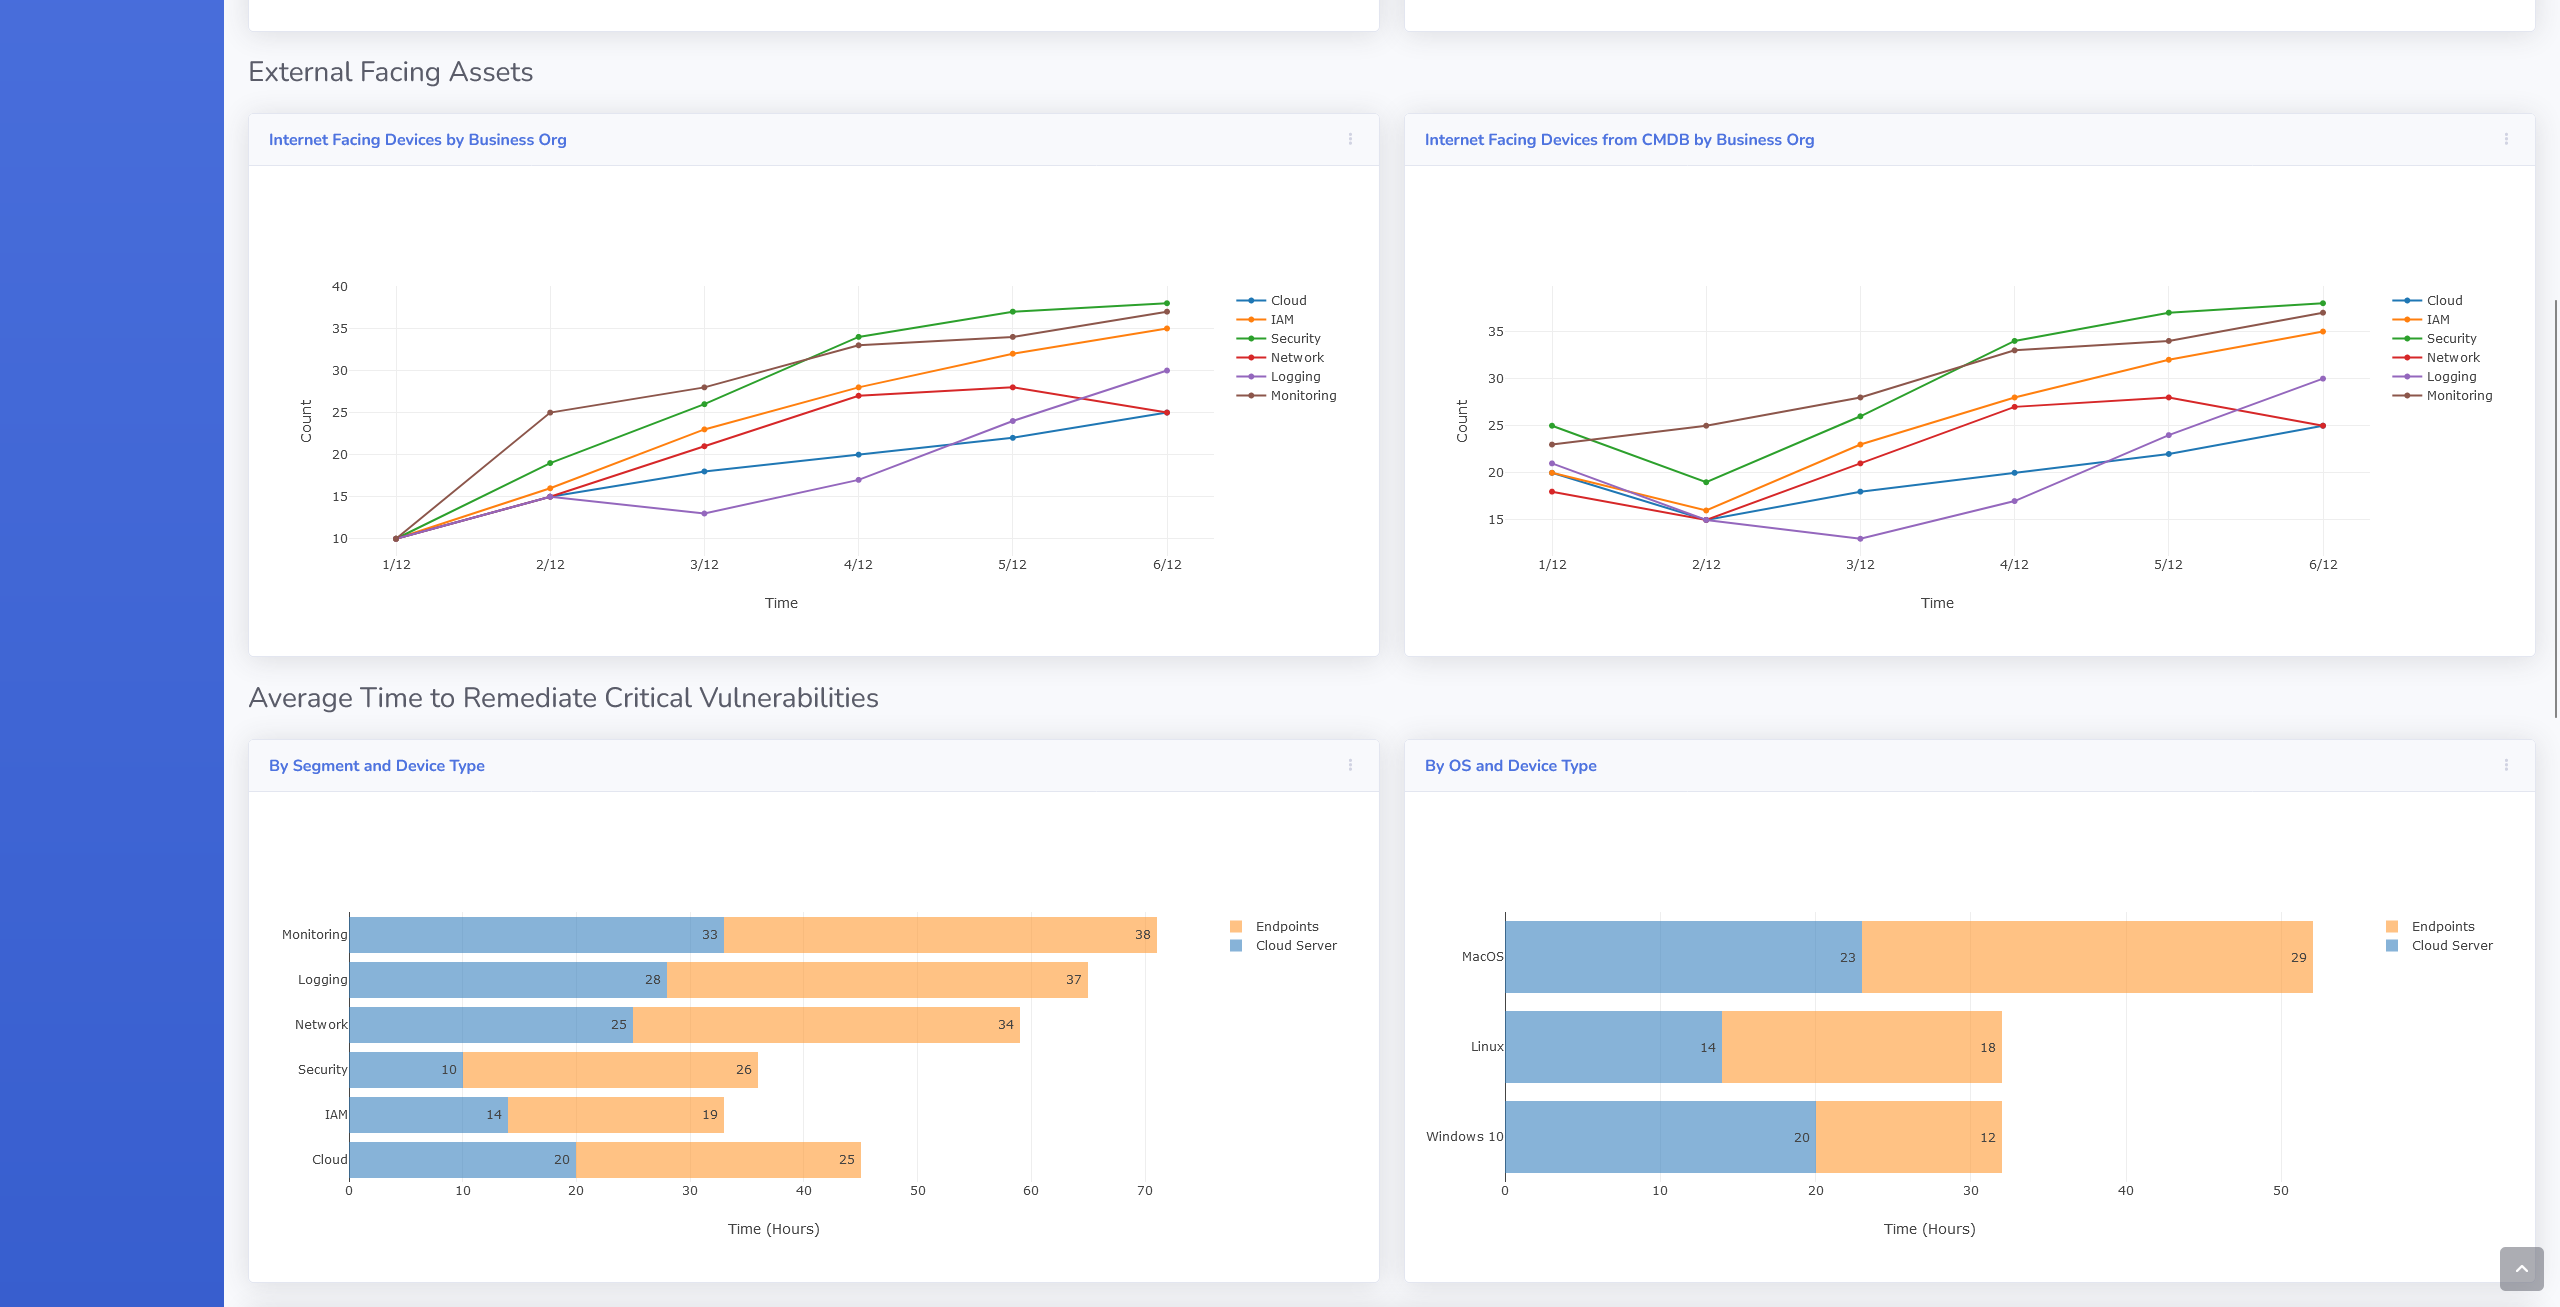Click Endpoints legend swatch in Segment chart

pos(1236,926)
